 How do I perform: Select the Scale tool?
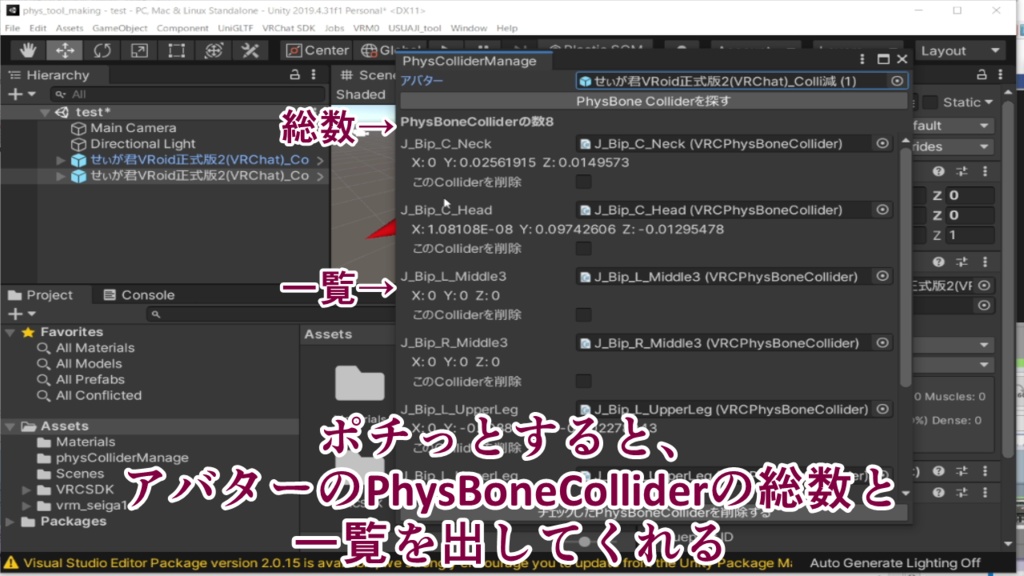(x=137, y=48)
